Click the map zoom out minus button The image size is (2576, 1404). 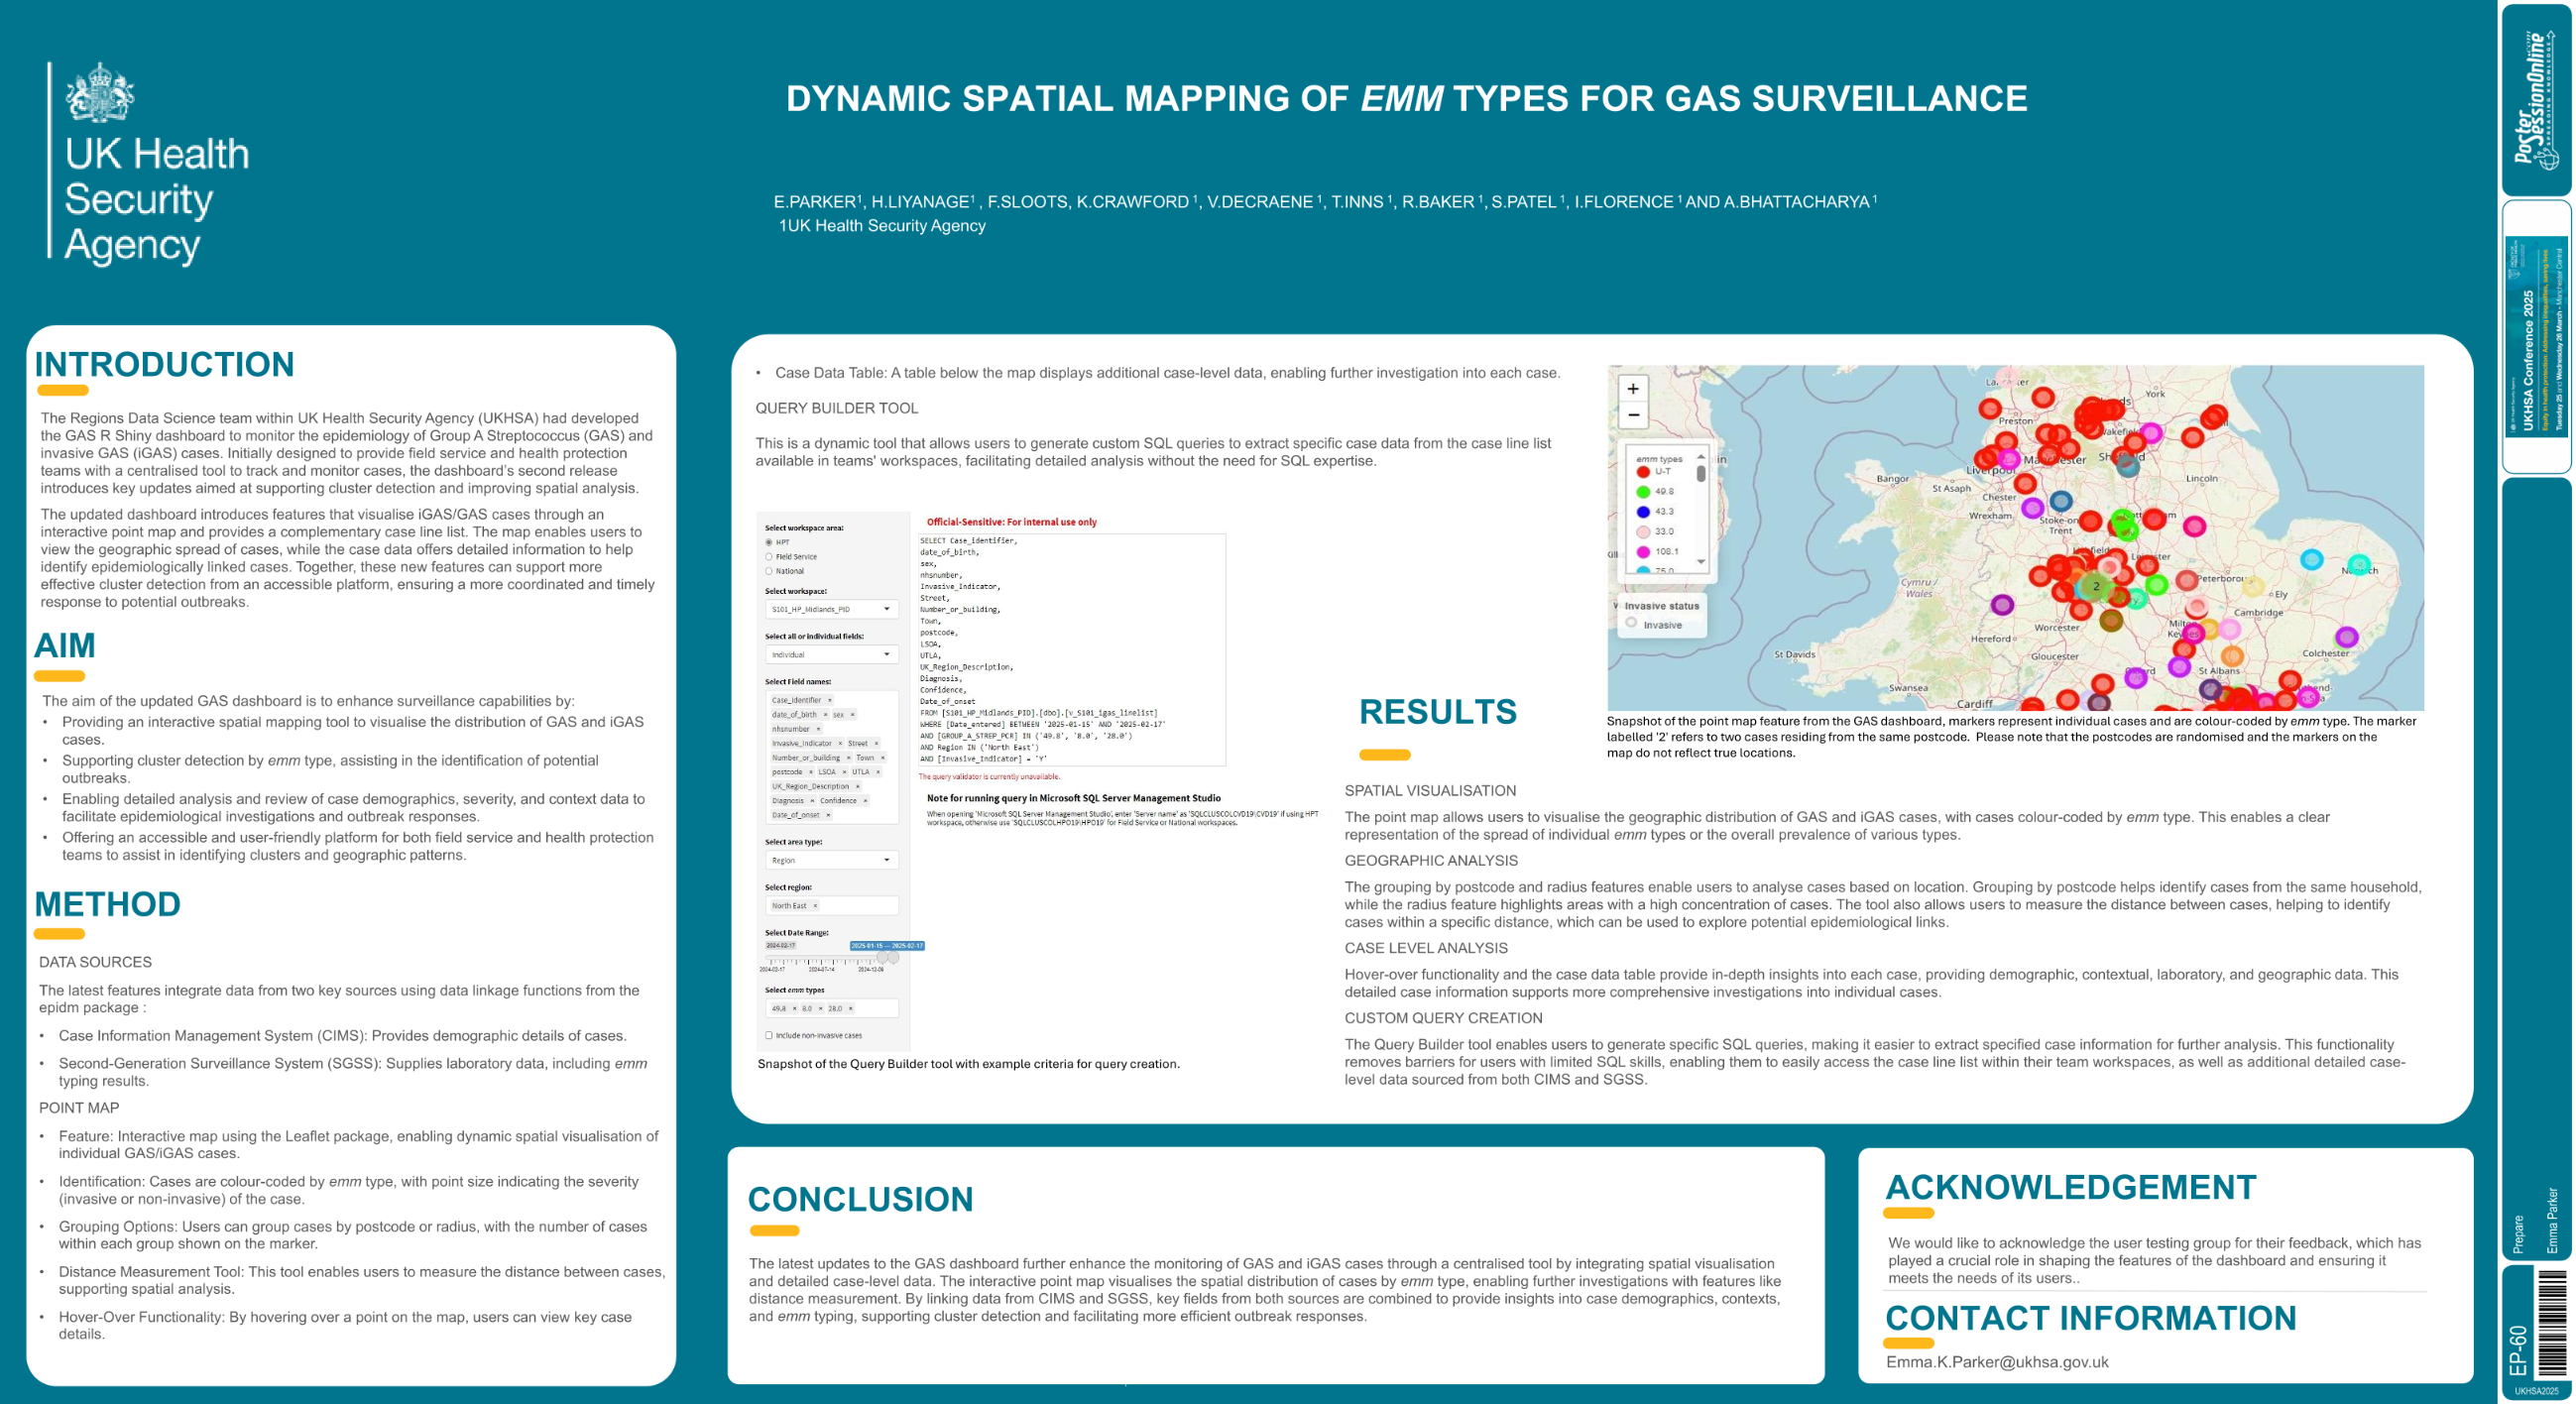1633,414
